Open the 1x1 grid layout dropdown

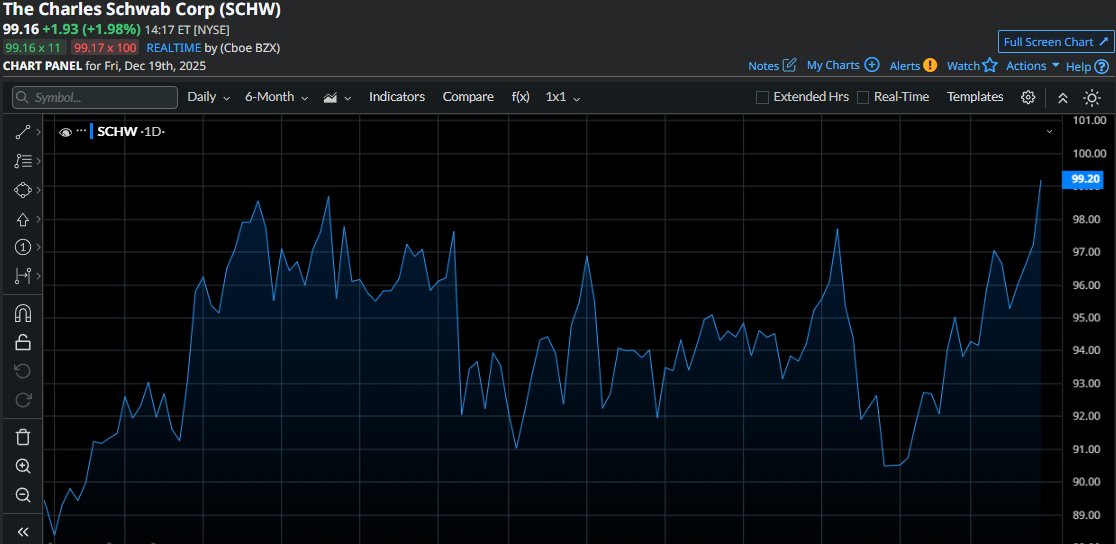(x=563, y=97)
